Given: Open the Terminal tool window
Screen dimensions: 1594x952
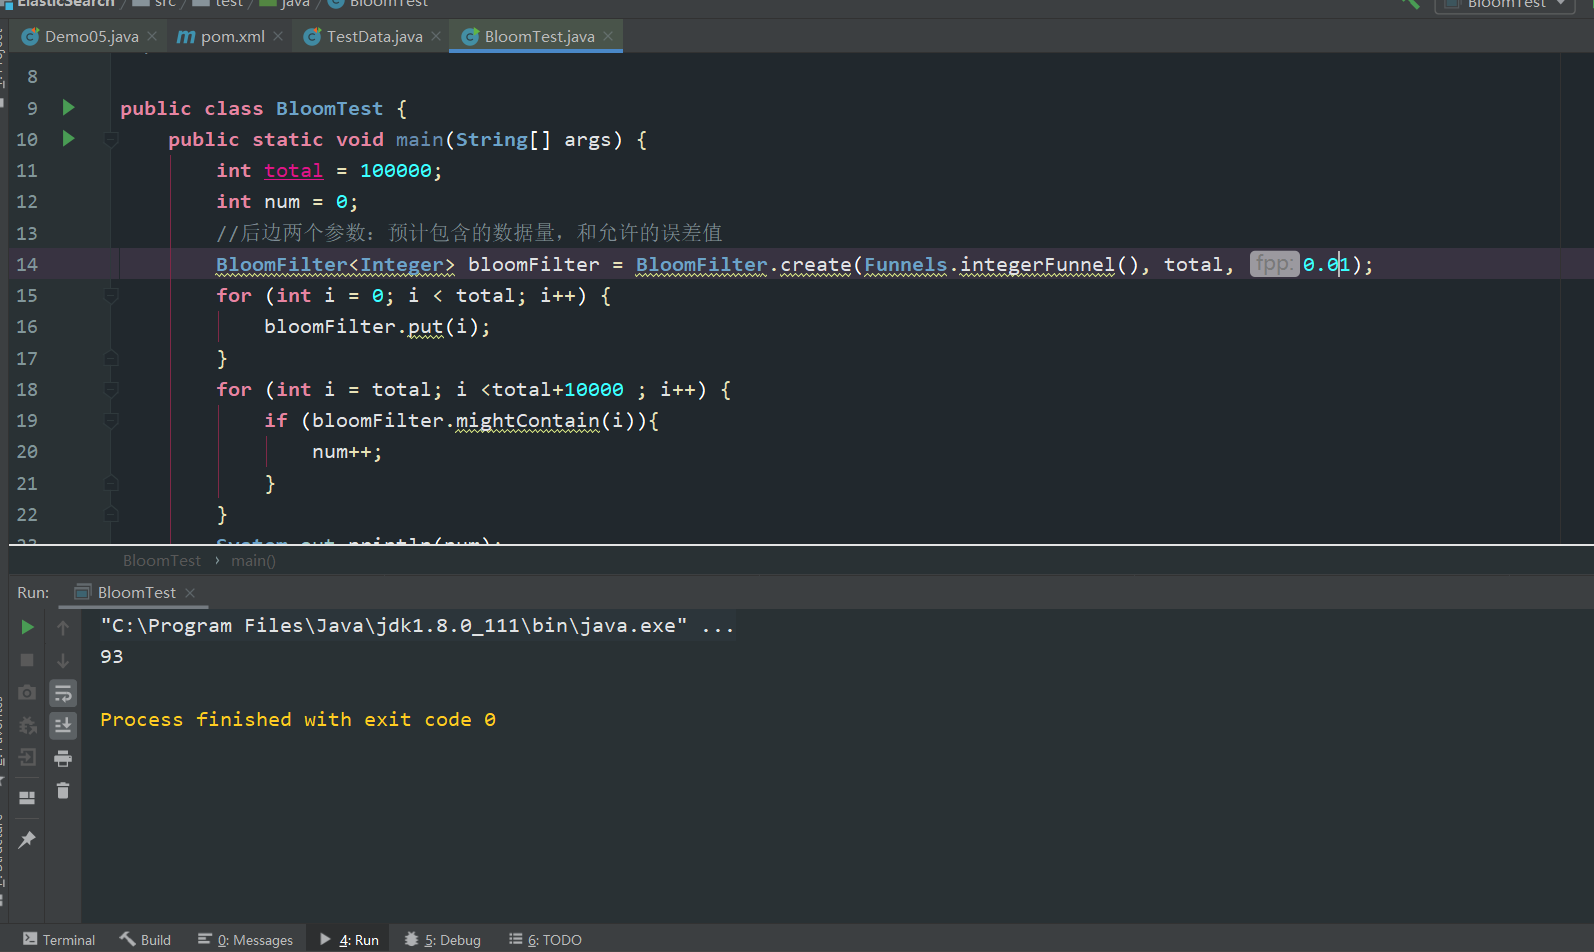Looking at the screenshot, I should pyautogui.click(x=59, y=940).
